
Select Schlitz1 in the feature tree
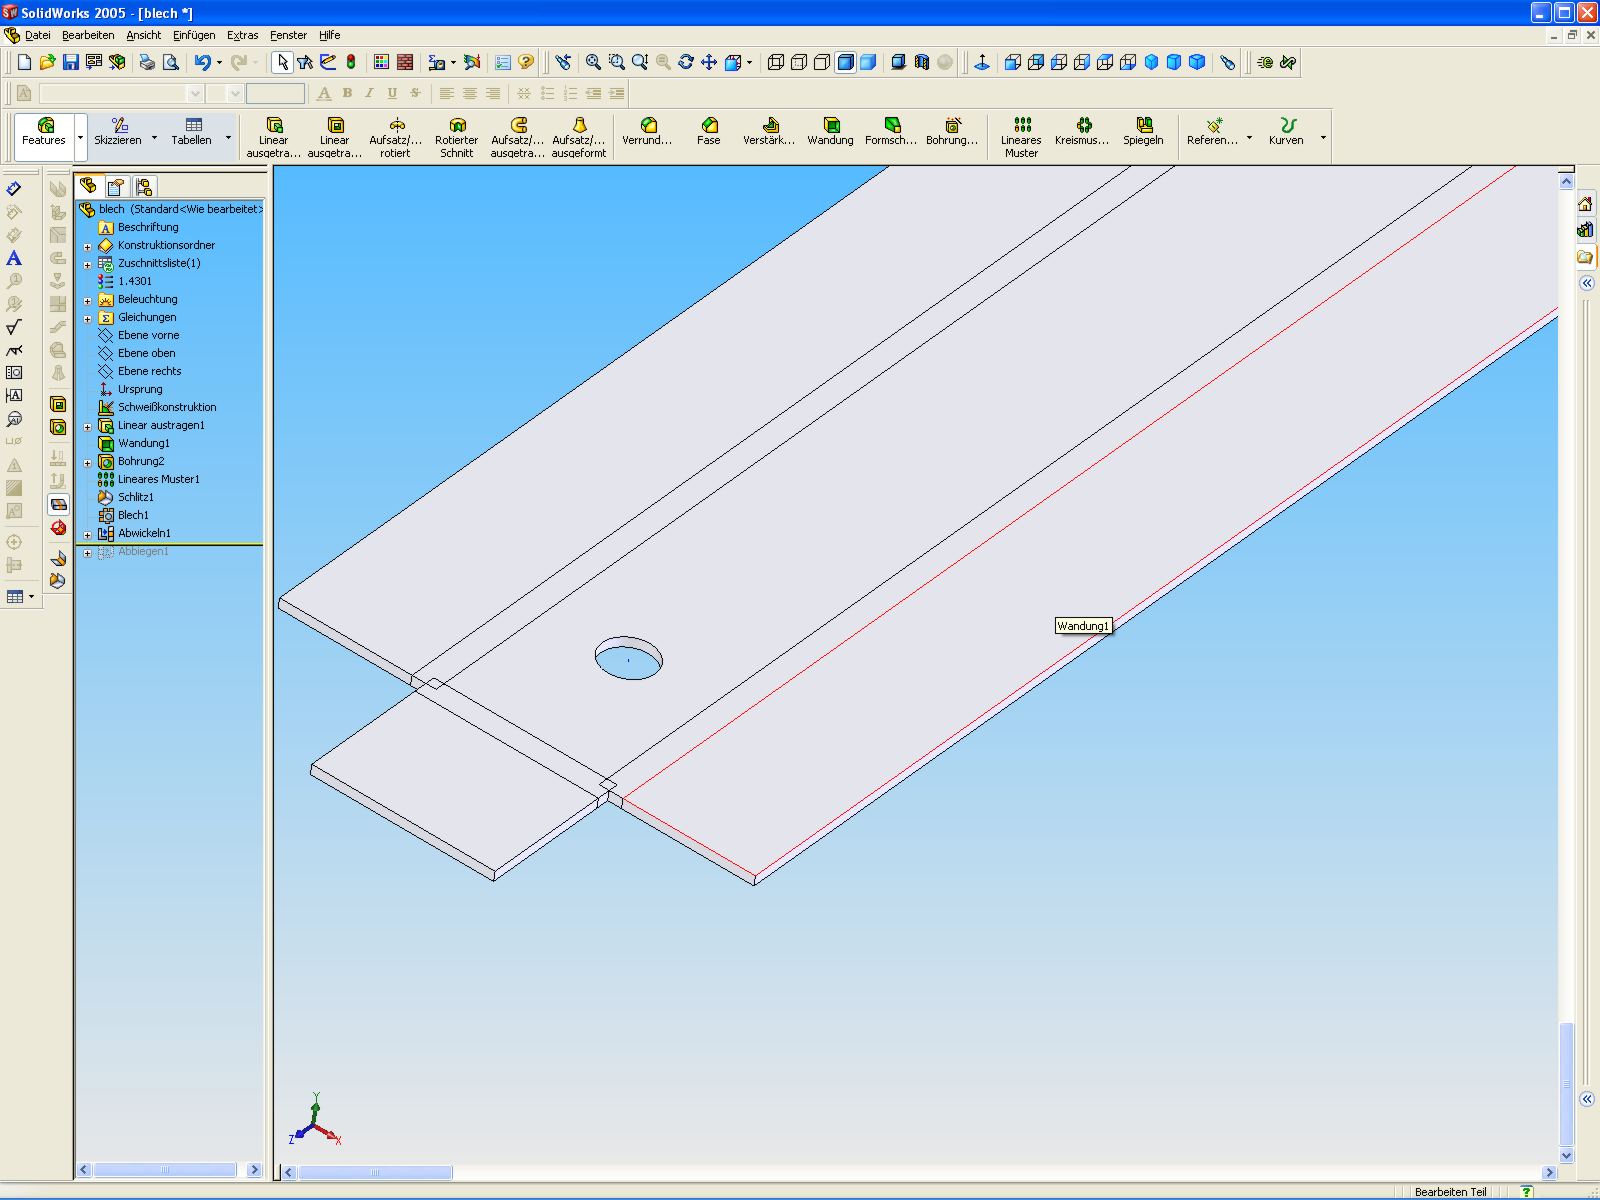pos(135,497)
